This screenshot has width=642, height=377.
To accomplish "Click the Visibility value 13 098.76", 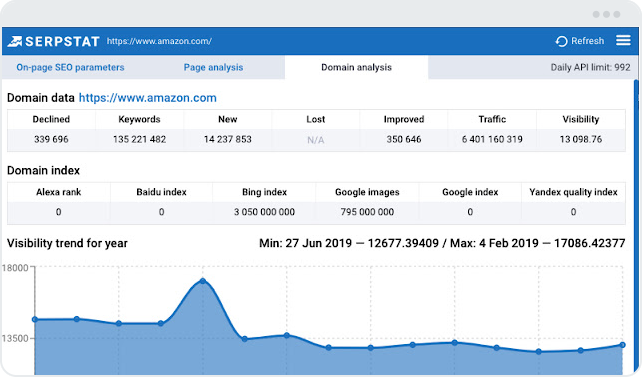I will click(x=581, y=140).
